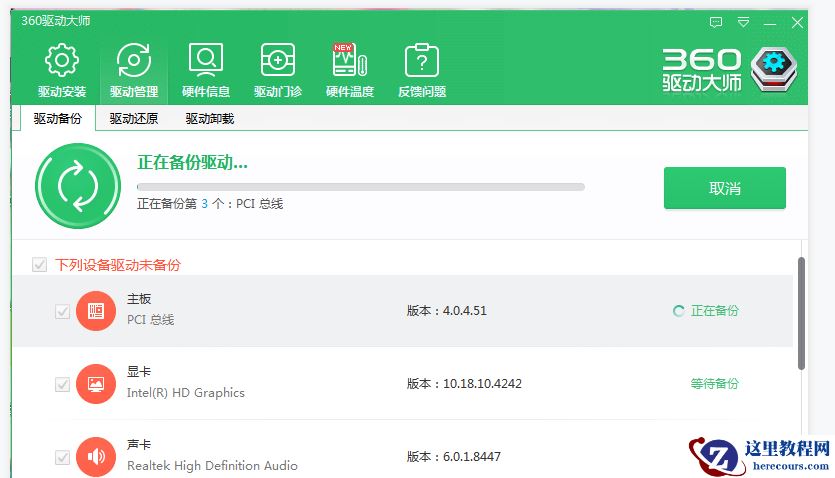Click the 声卡 speaker device icon
This screenshot has width=835, height=478.
point(96,457)
